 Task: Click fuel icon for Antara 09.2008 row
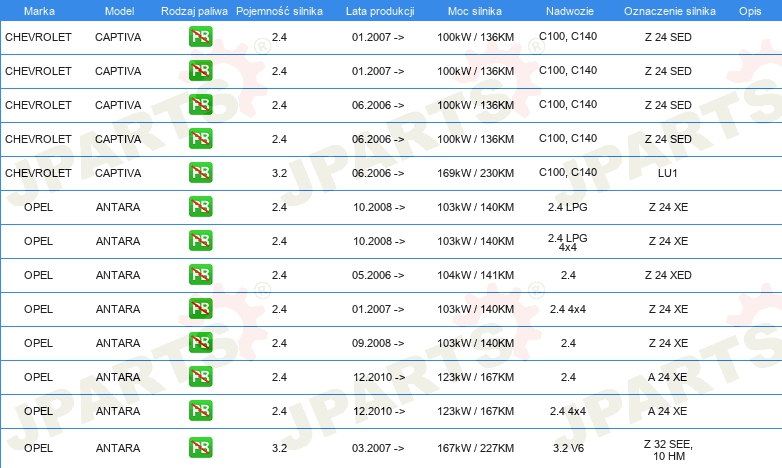pyautogui.click(x=200, y=342)
